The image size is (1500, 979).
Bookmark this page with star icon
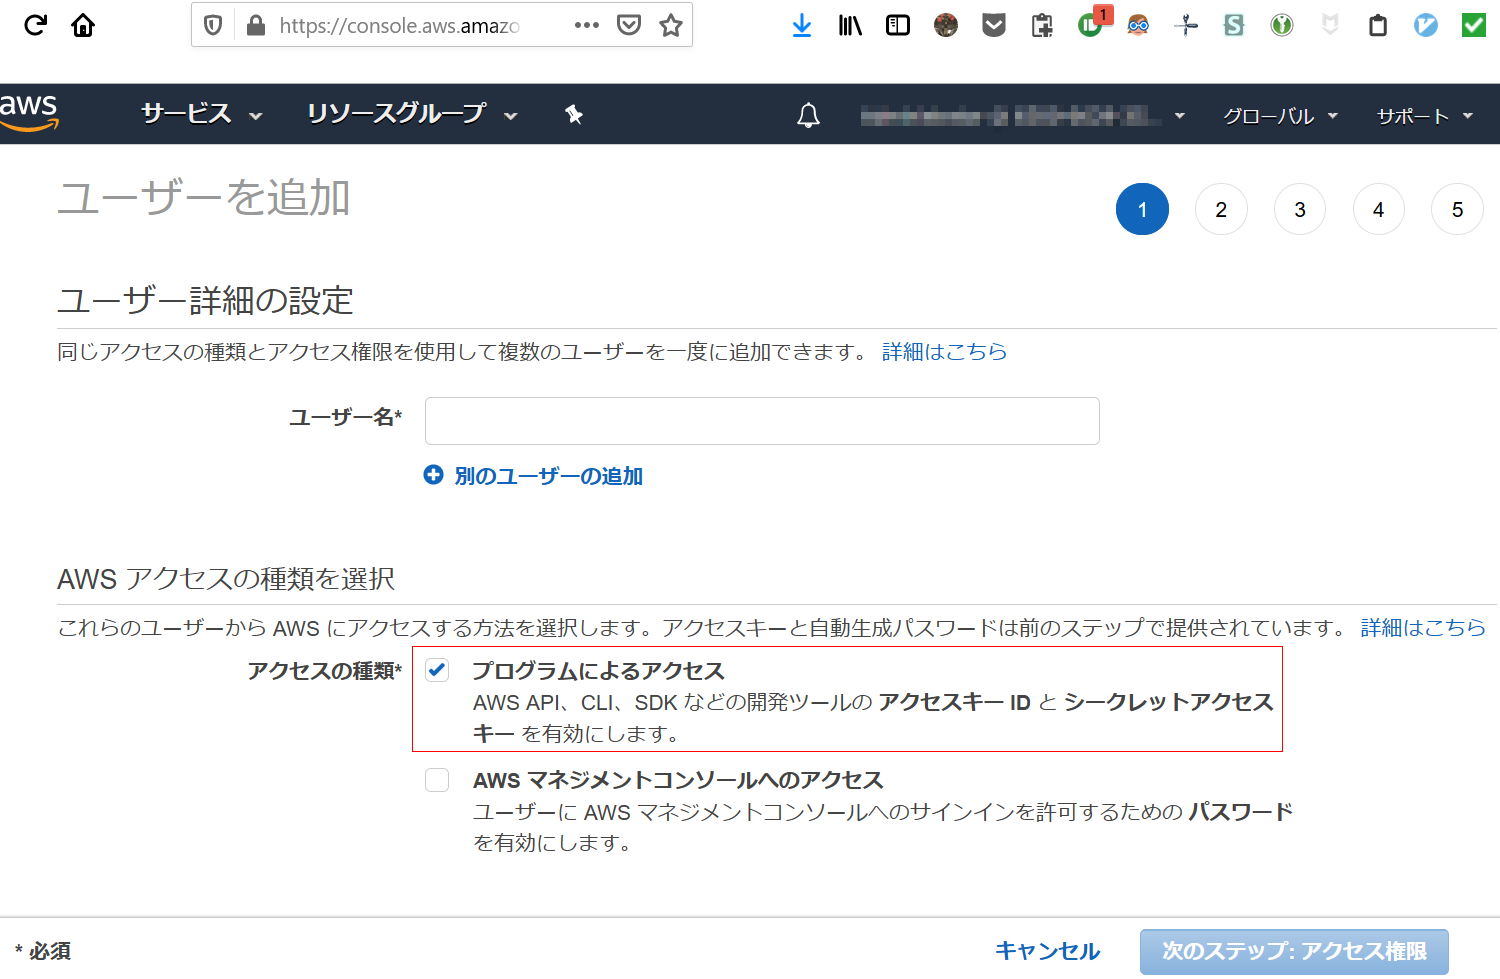[671, 25]
